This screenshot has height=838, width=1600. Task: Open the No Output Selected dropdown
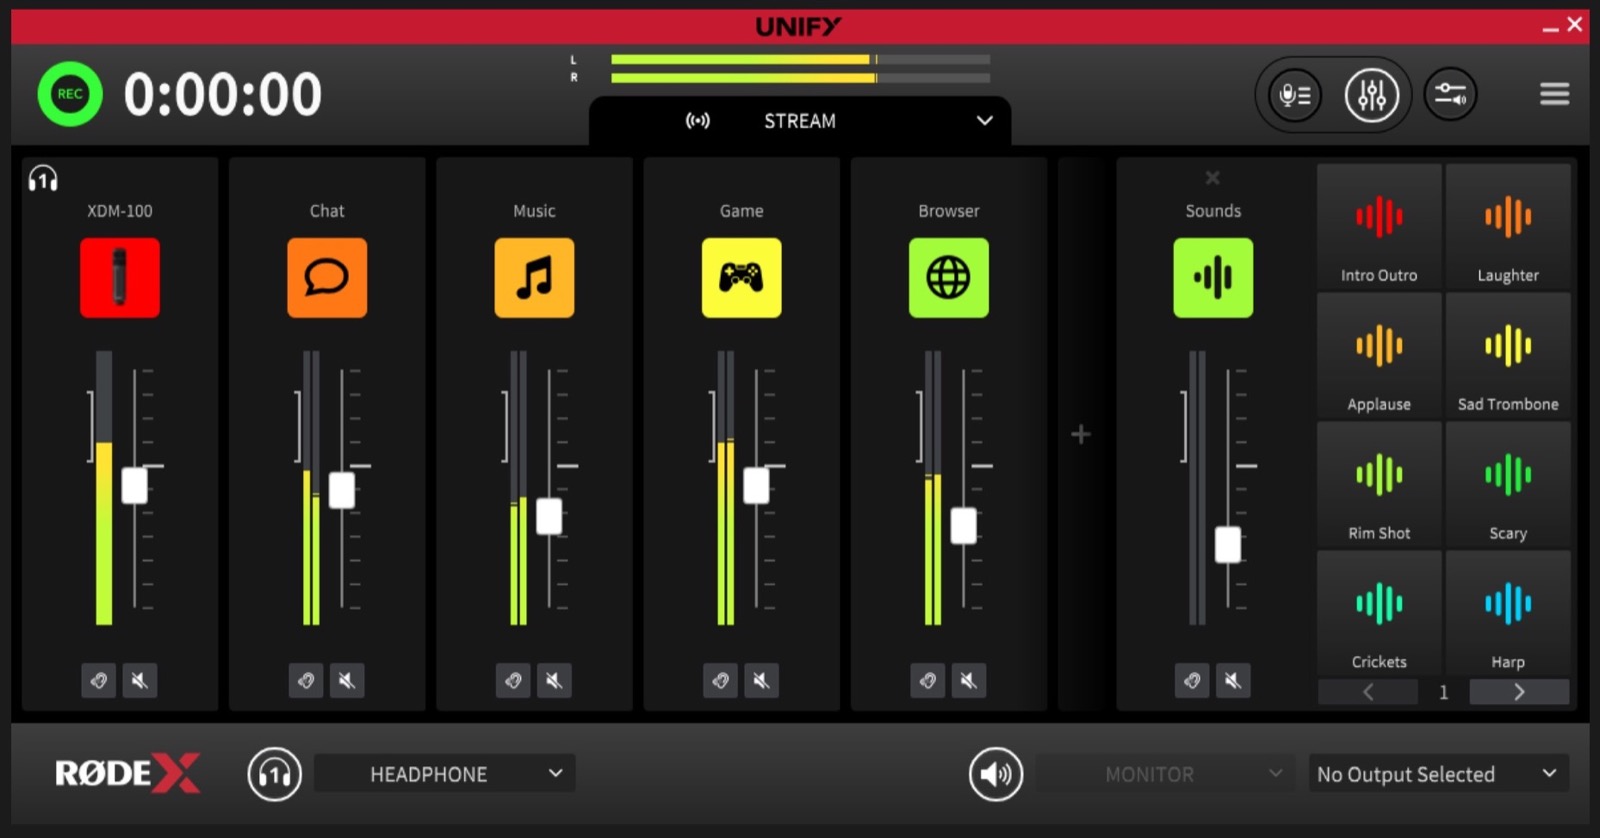1438,774
